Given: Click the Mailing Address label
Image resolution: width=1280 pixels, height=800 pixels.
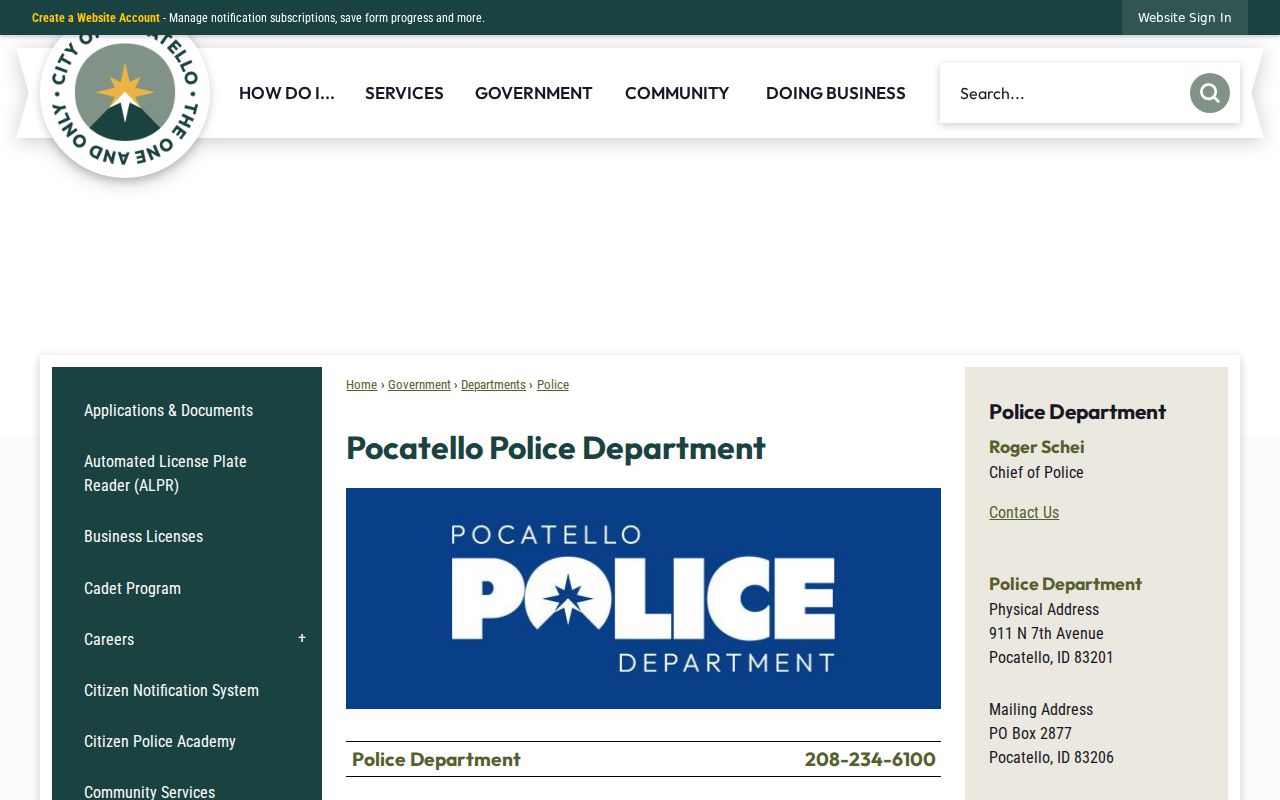Looking at the screenshot, I should pyautogui.click(x=1041, y=709).
